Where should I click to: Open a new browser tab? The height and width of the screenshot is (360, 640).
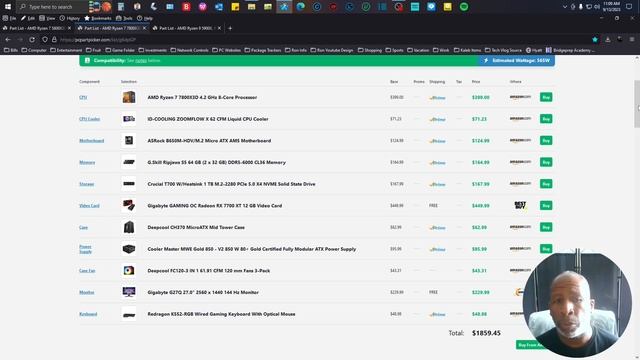click(230, 28)
